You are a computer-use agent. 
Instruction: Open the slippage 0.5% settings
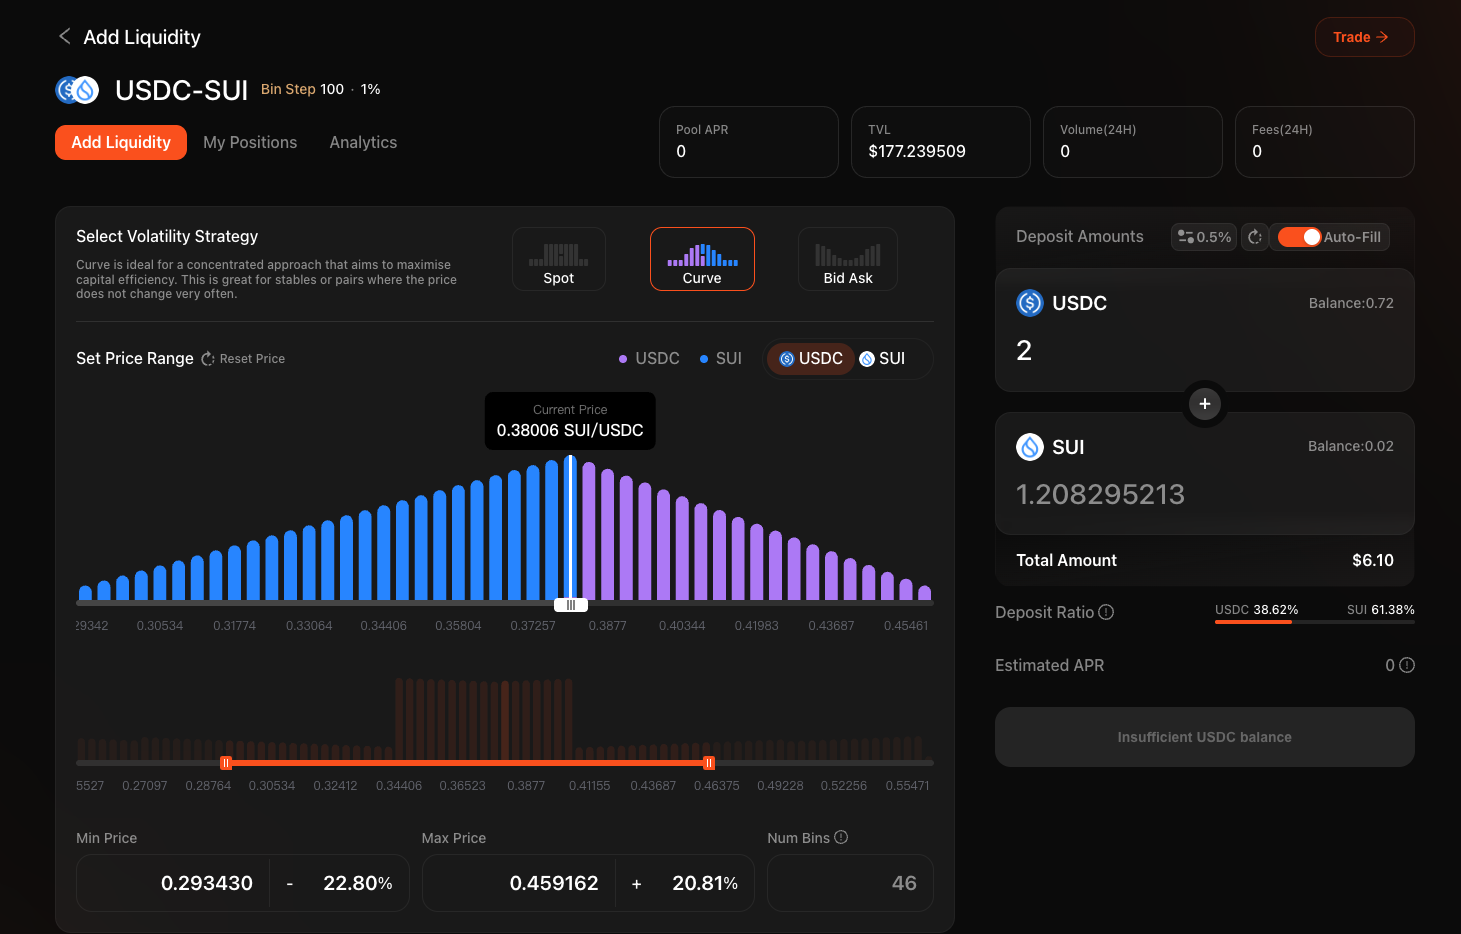(1204, 237)
